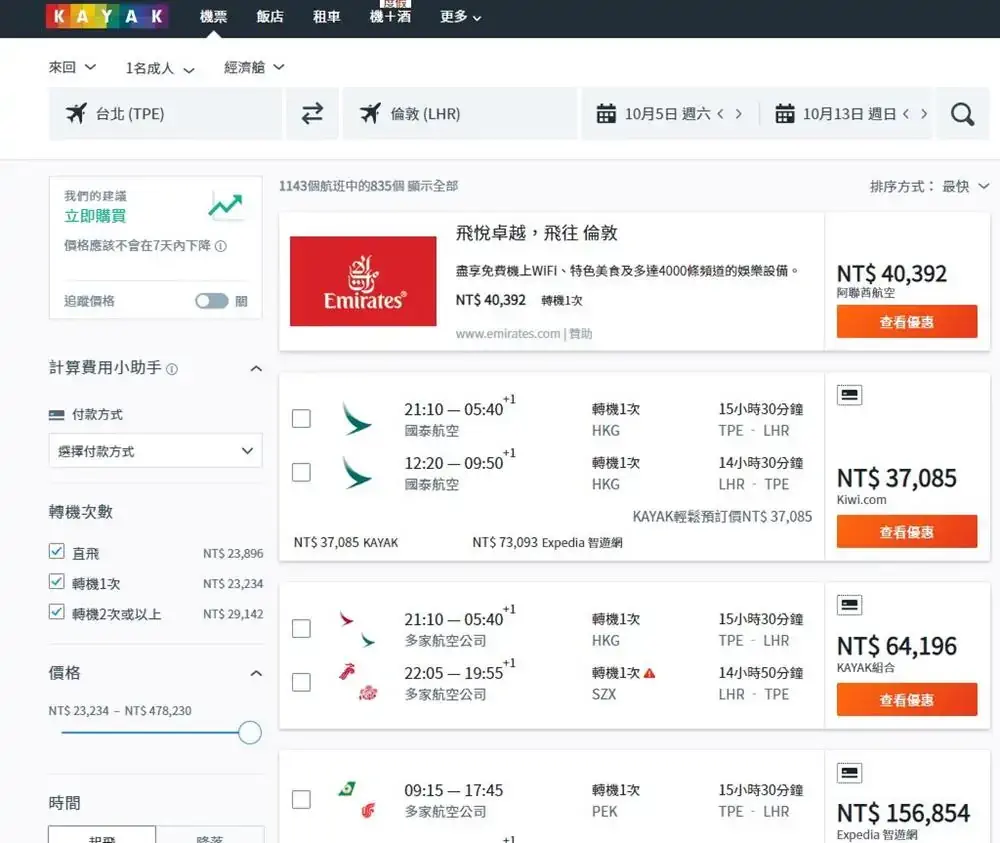The height and width of the screenshot is (843, 1000).
Task: Click 查看優惠 for Emirates NT$ 40,392
Action: (907, 321)
